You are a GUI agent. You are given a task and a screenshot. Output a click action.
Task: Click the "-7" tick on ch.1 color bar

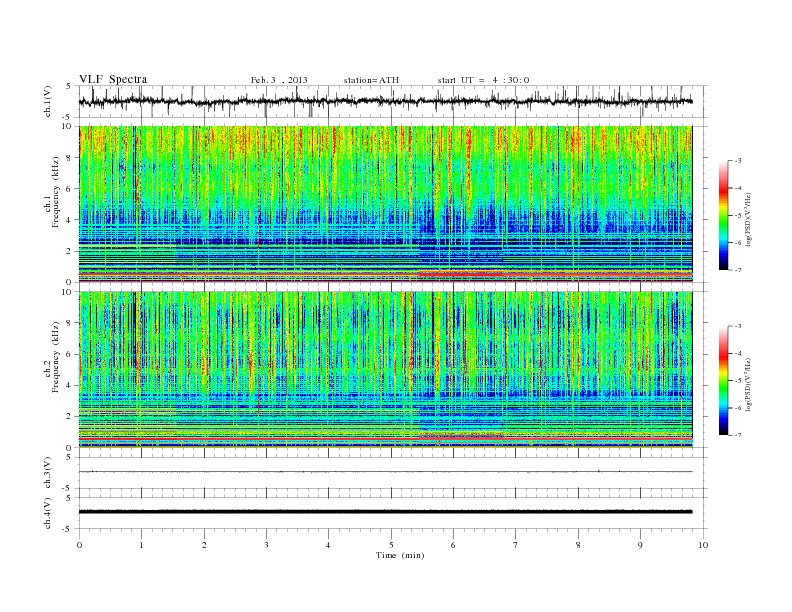point(737,270)
